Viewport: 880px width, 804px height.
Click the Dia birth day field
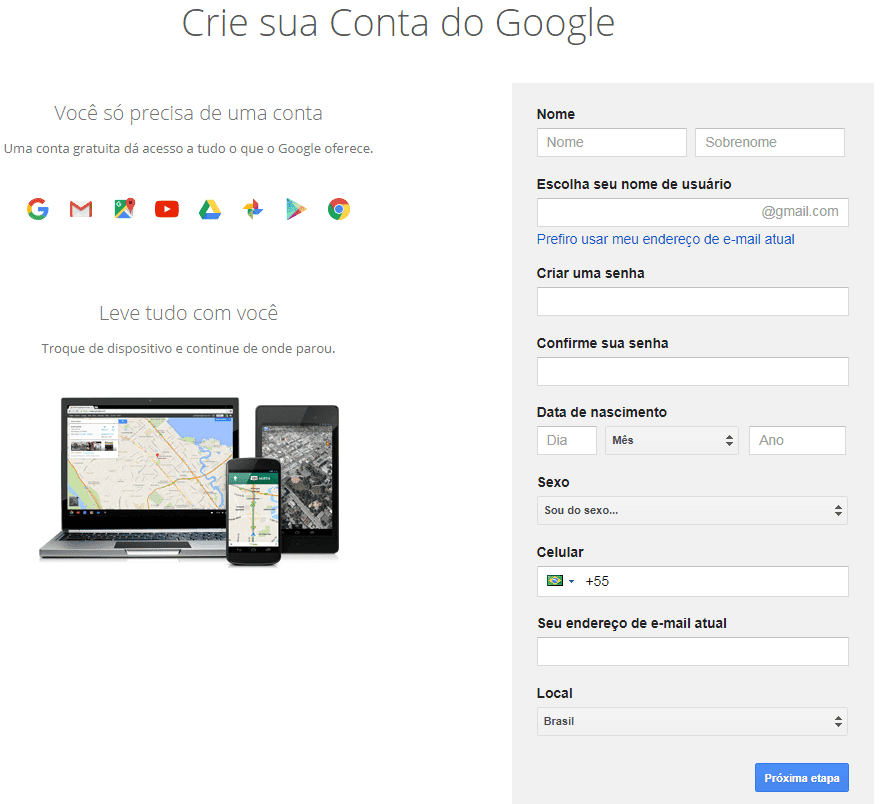pyautogui.click(x=567, y=440)
